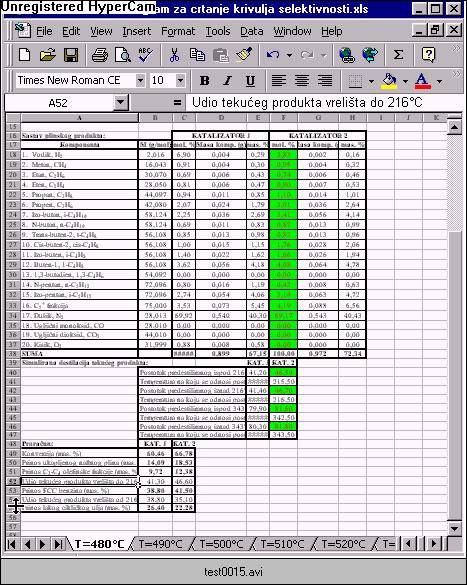Screen dimensions: 467x585
Task: Jump to the first sheet tab button
Action: click(x=12, y=544)
